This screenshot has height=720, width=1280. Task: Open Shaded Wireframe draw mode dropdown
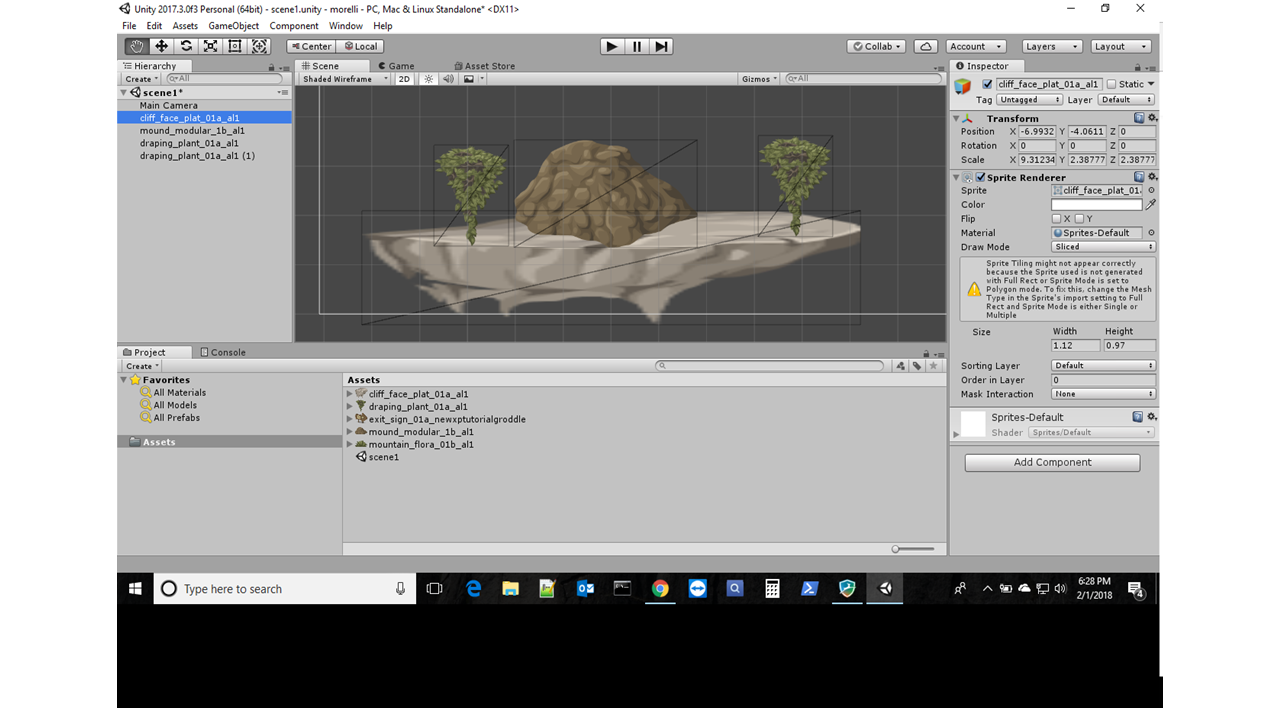345,79
